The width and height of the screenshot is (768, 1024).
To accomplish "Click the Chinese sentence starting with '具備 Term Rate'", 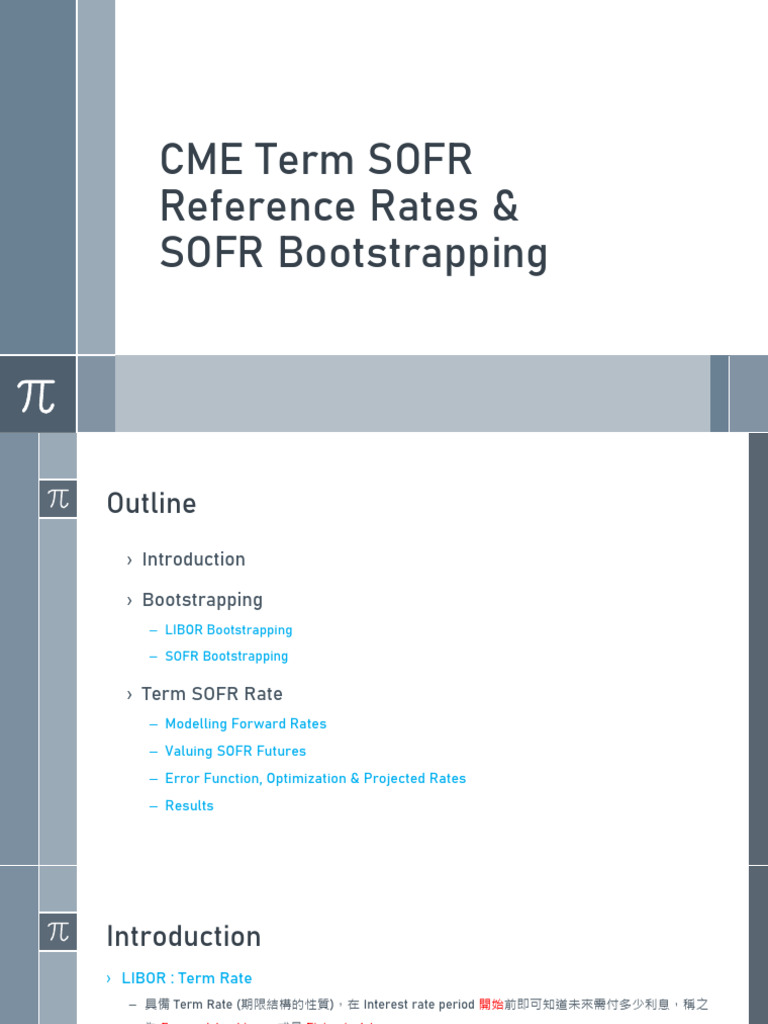I will [426, 1004].
